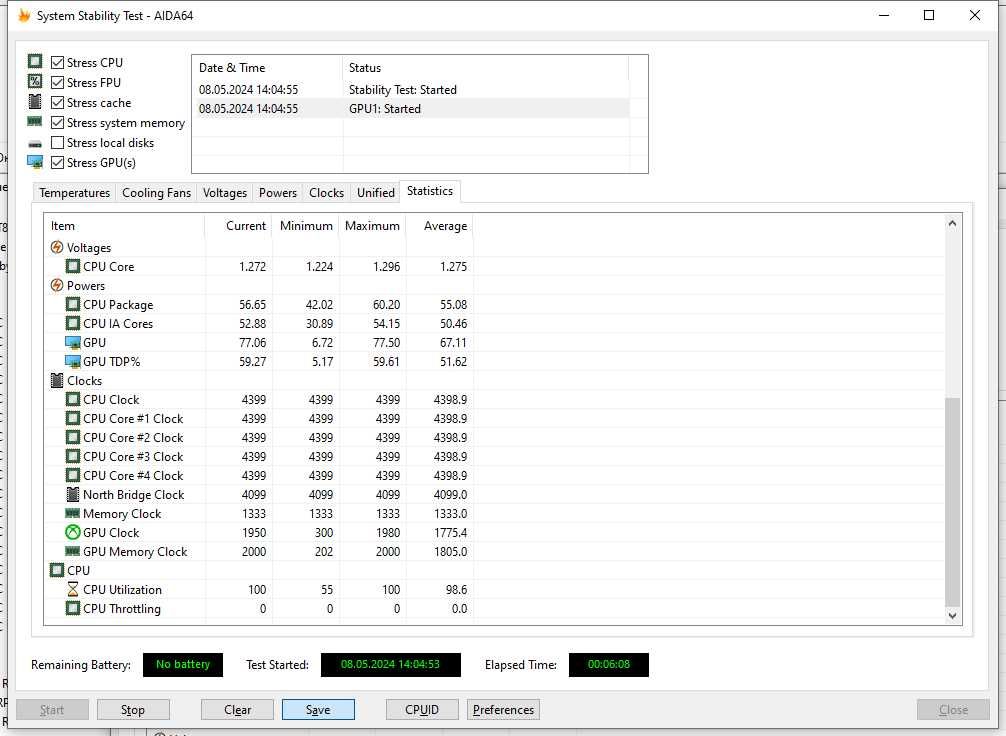Click the CPU IA Cores row icon
The width and height of the screenshot is (1006, 736).
(x=73, y=323)
